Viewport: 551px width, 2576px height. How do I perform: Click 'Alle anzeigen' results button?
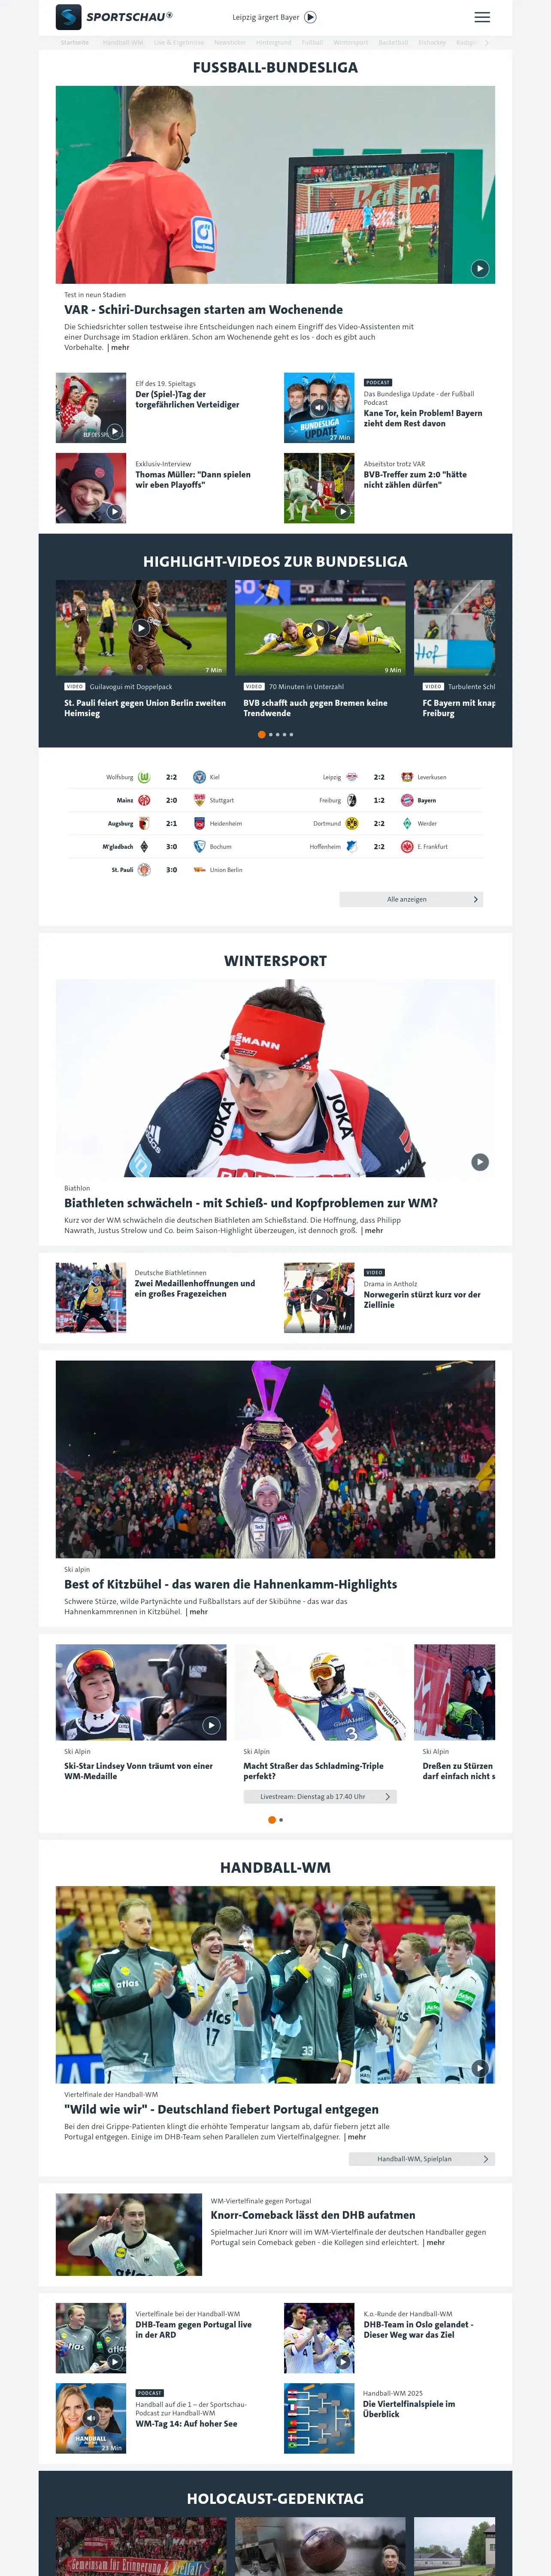click(411, 899)
